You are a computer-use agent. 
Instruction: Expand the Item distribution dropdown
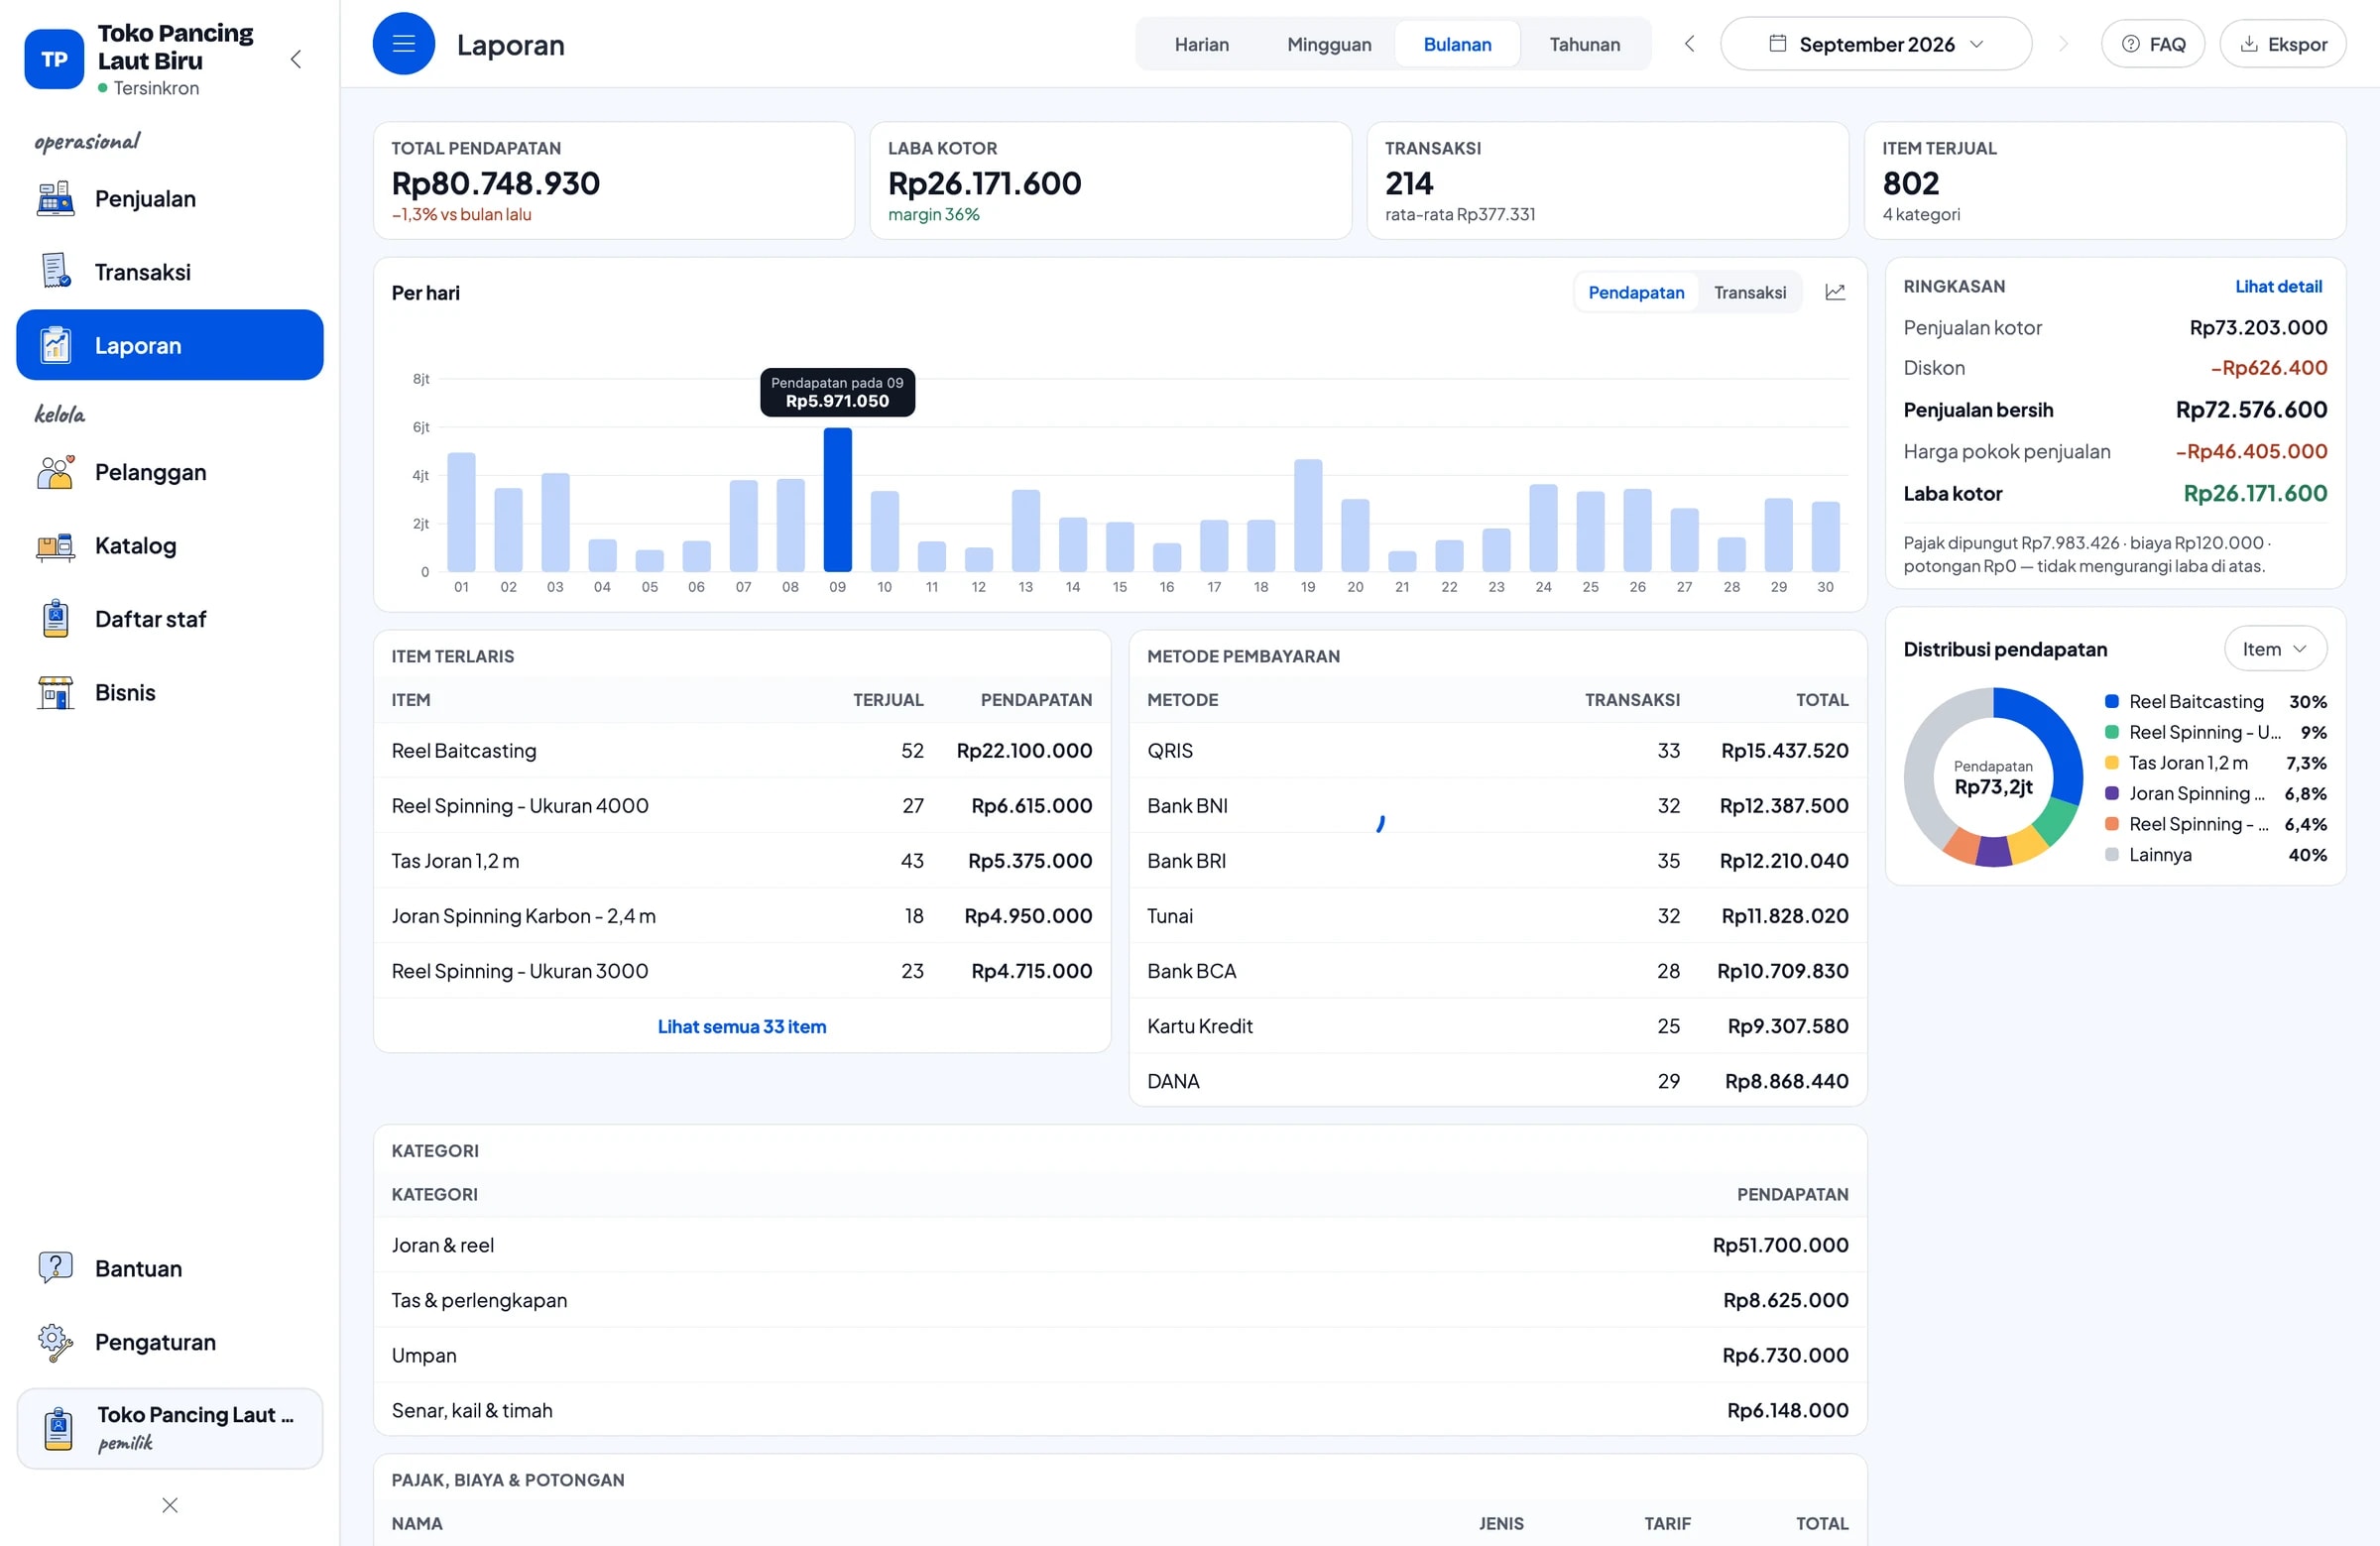click(2275, 649)
